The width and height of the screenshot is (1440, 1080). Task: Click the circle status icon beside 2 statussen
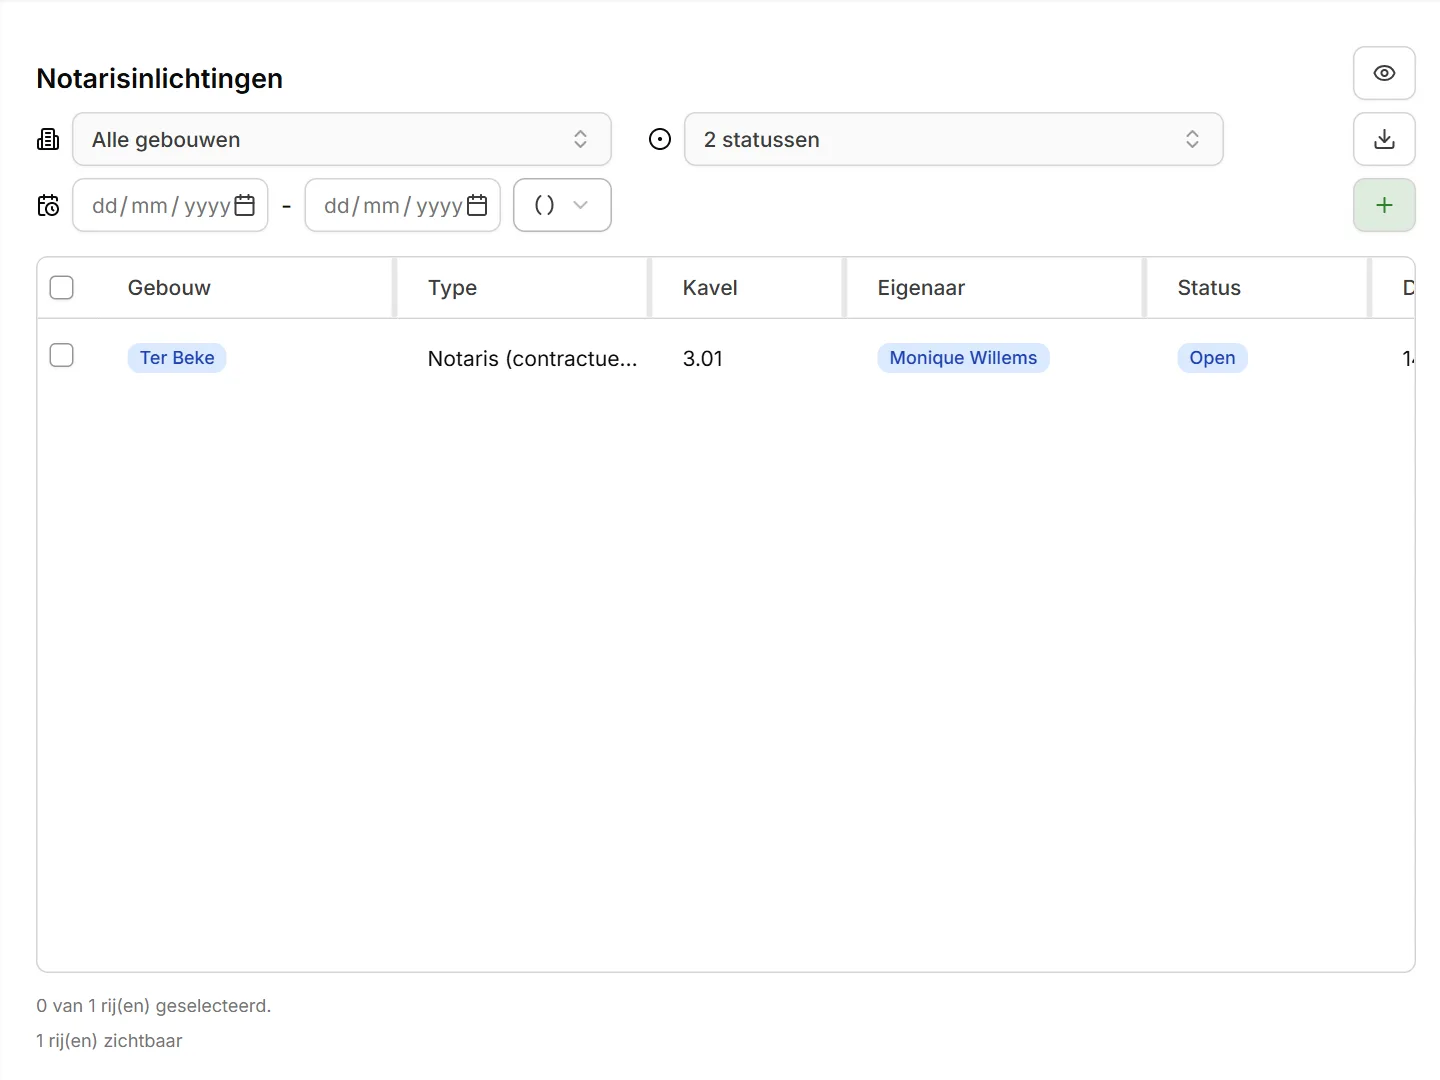[660, 139]
